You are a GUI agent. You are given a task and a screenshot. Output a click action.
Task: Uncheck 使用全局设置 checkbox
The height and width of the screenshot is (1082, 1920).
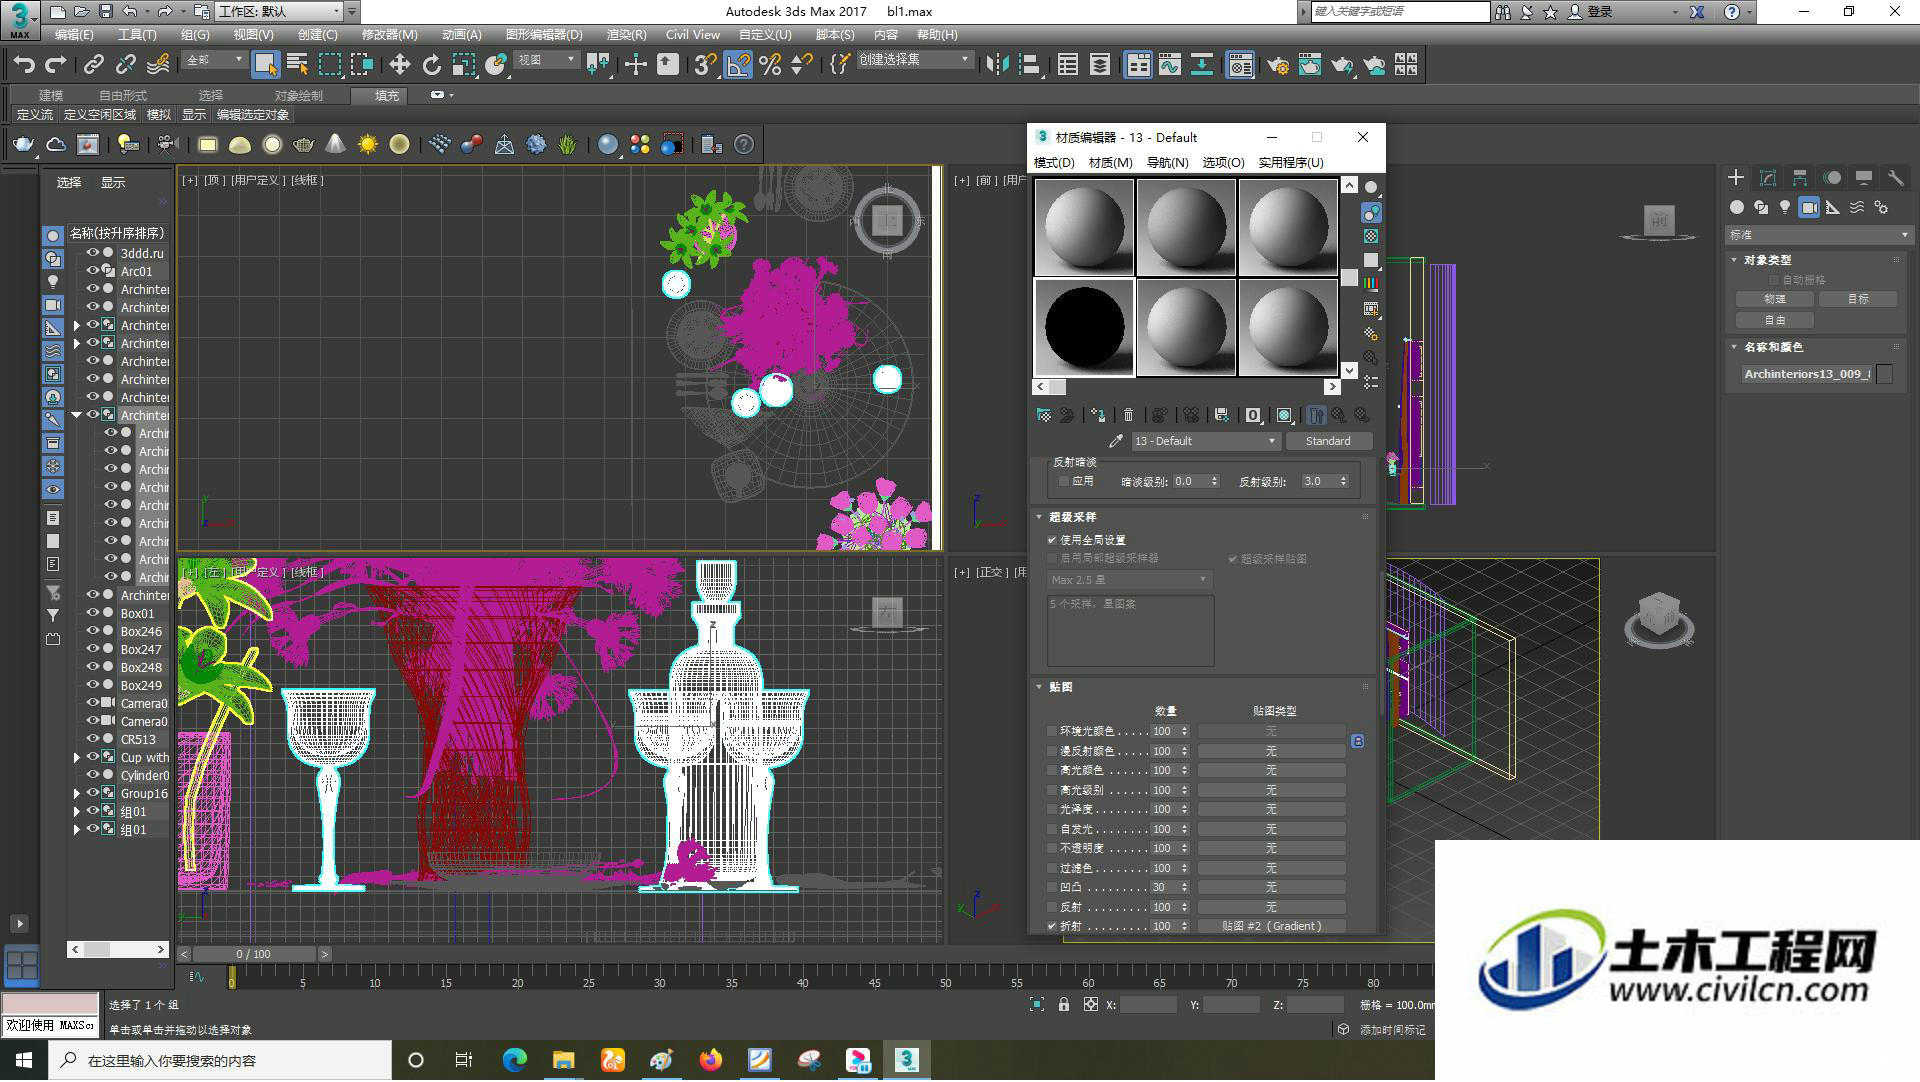(1052, 540)
